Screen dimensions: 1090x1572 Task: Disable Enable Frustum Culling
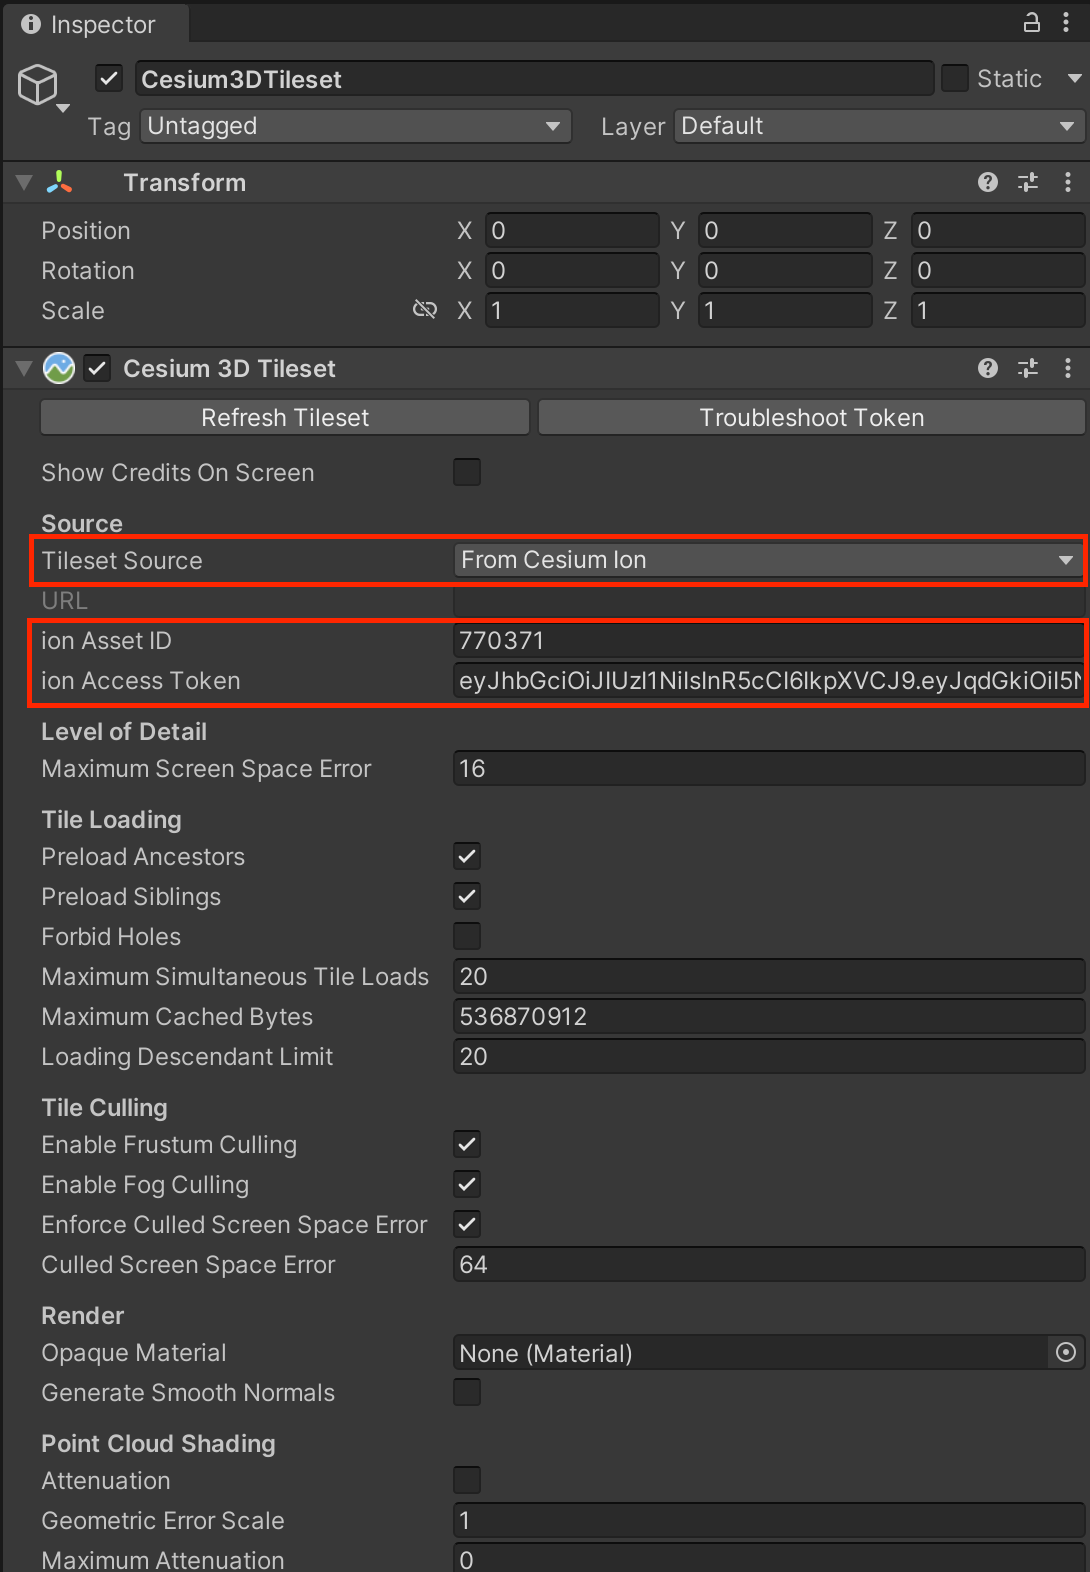click(467, 1144)
